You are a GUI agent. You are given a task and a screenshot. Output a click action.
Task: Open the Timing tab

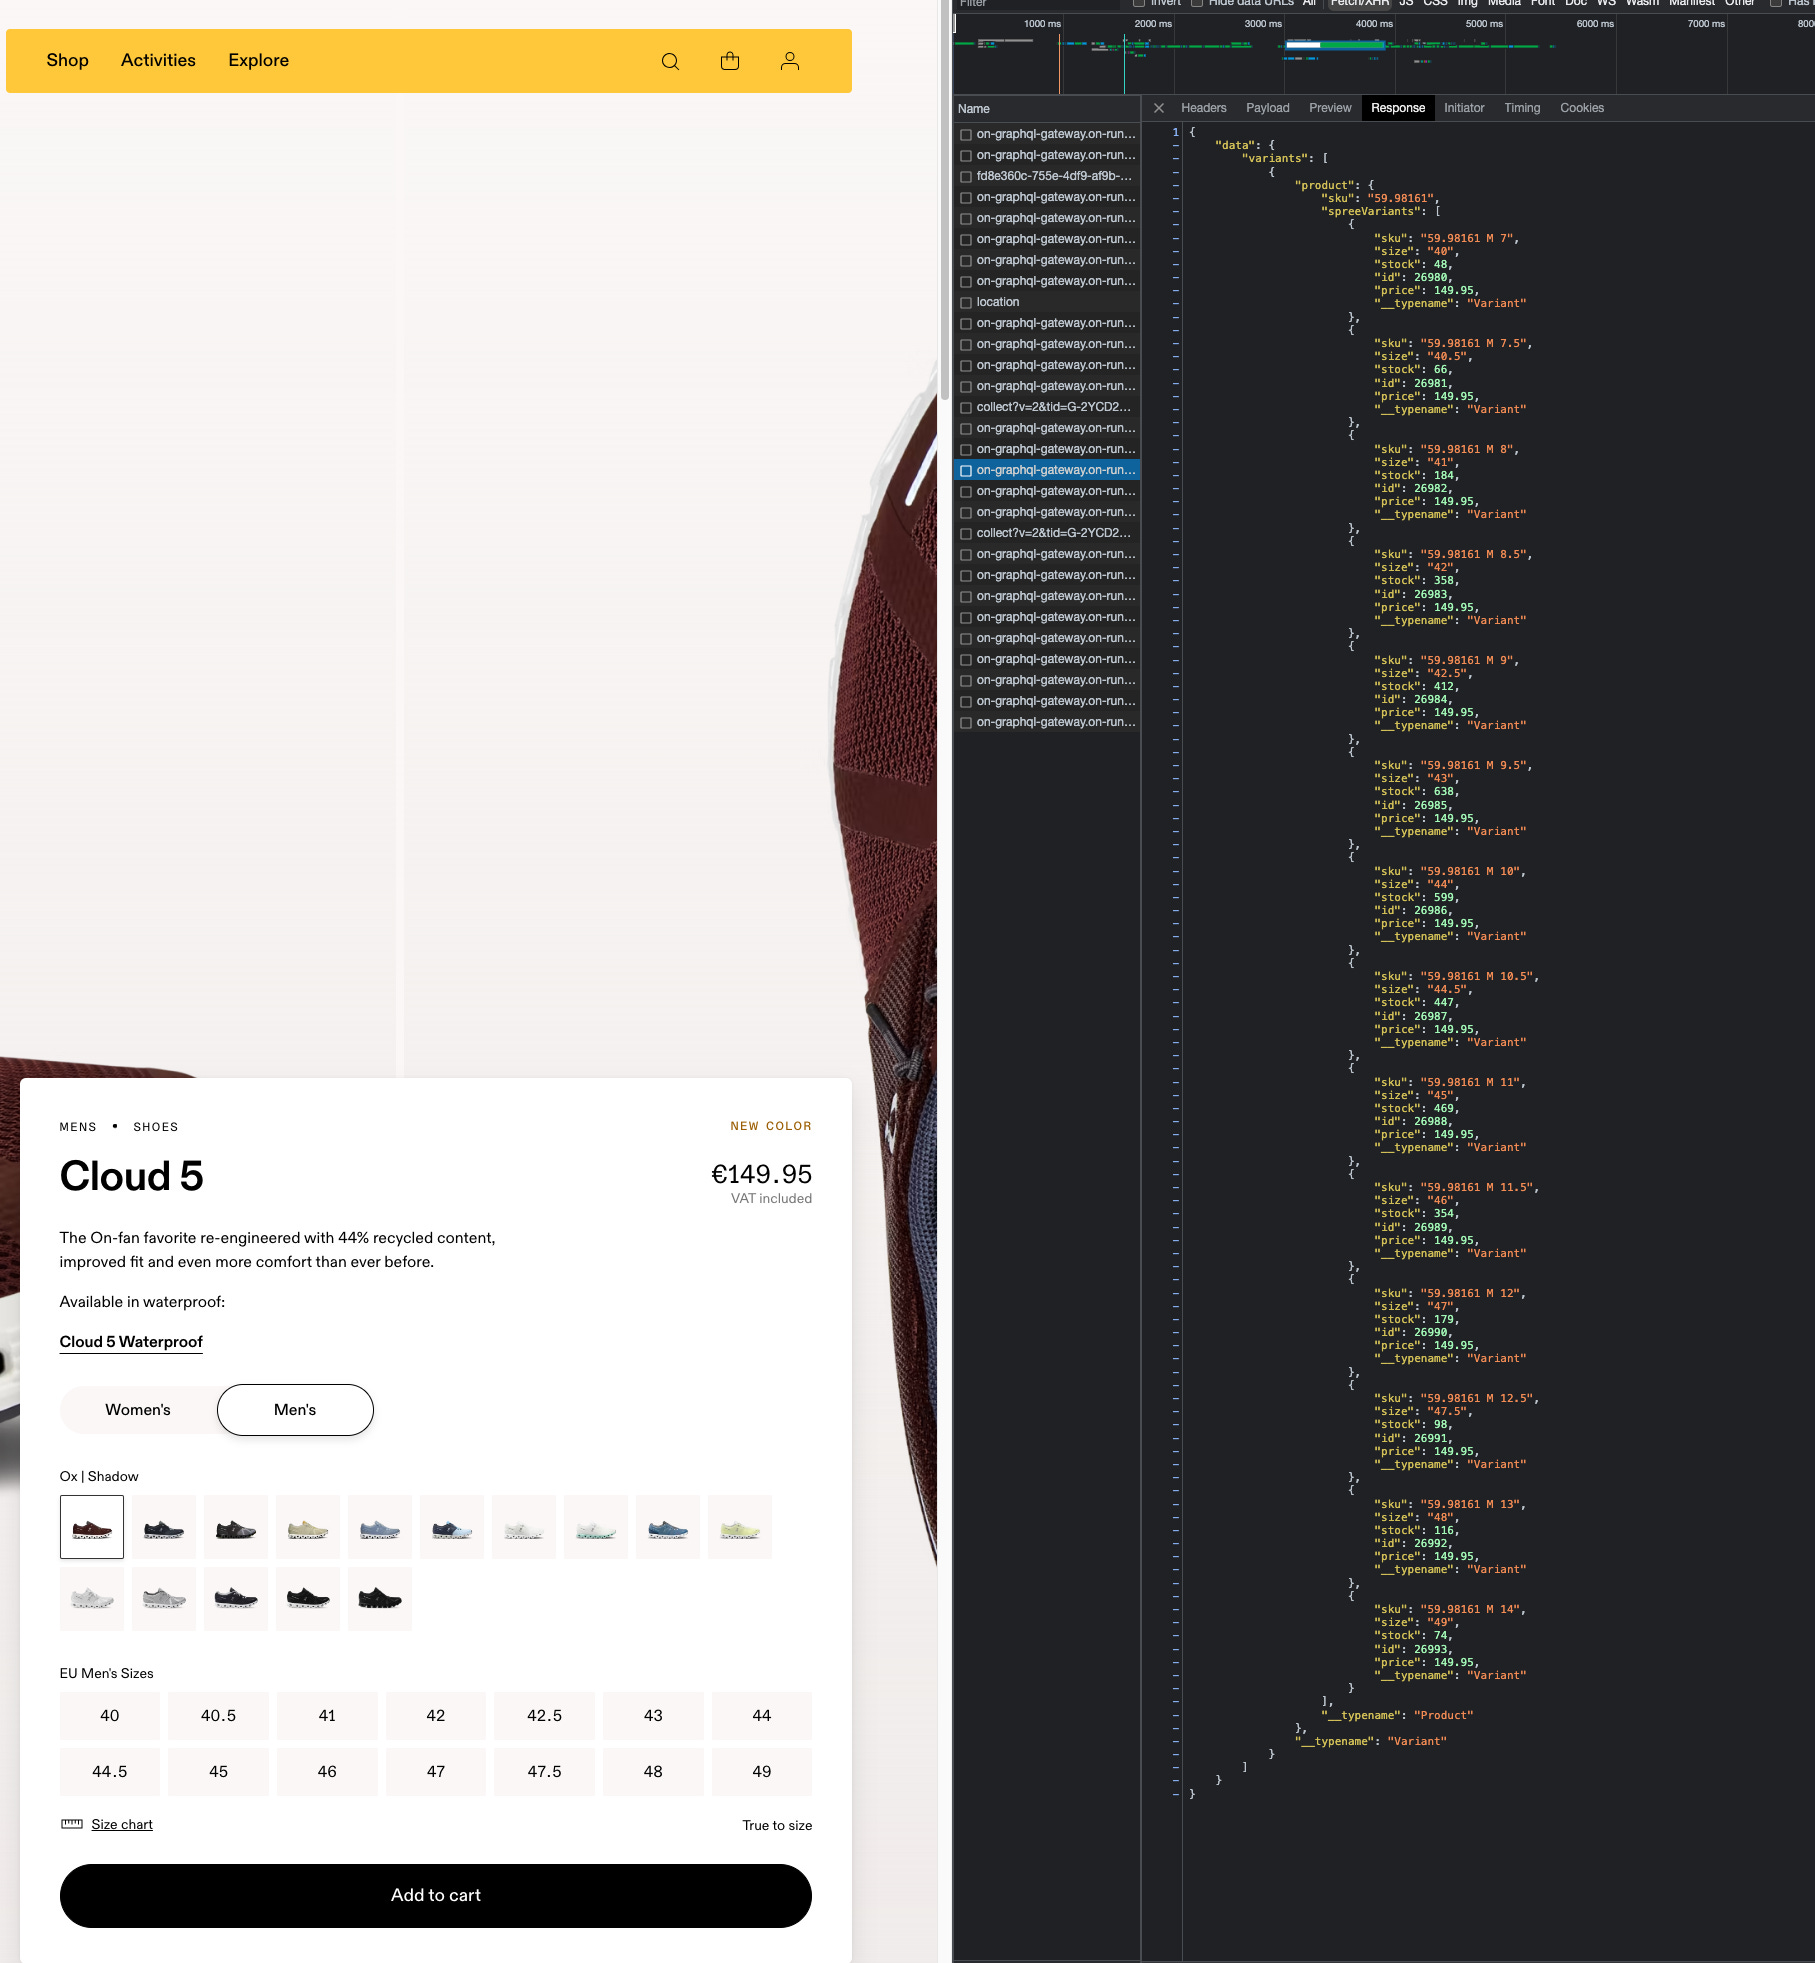point(1522,108)
